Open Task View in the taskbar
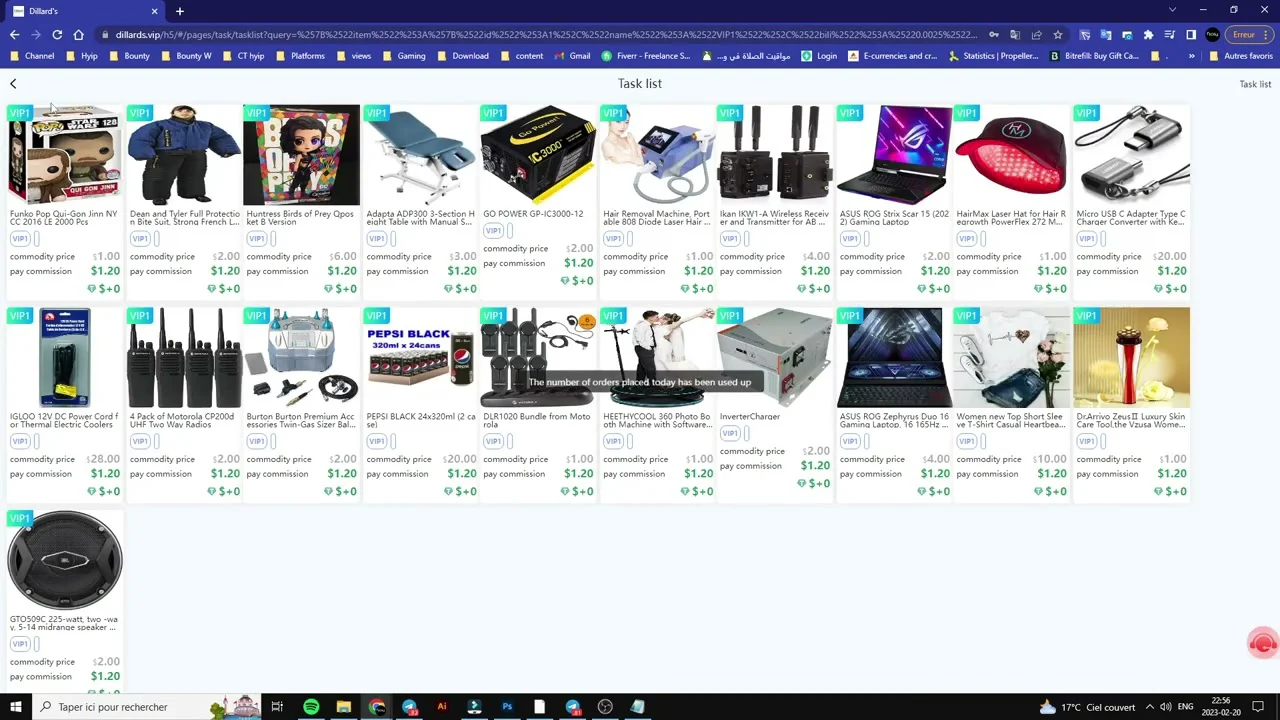 tap(277, 707)
